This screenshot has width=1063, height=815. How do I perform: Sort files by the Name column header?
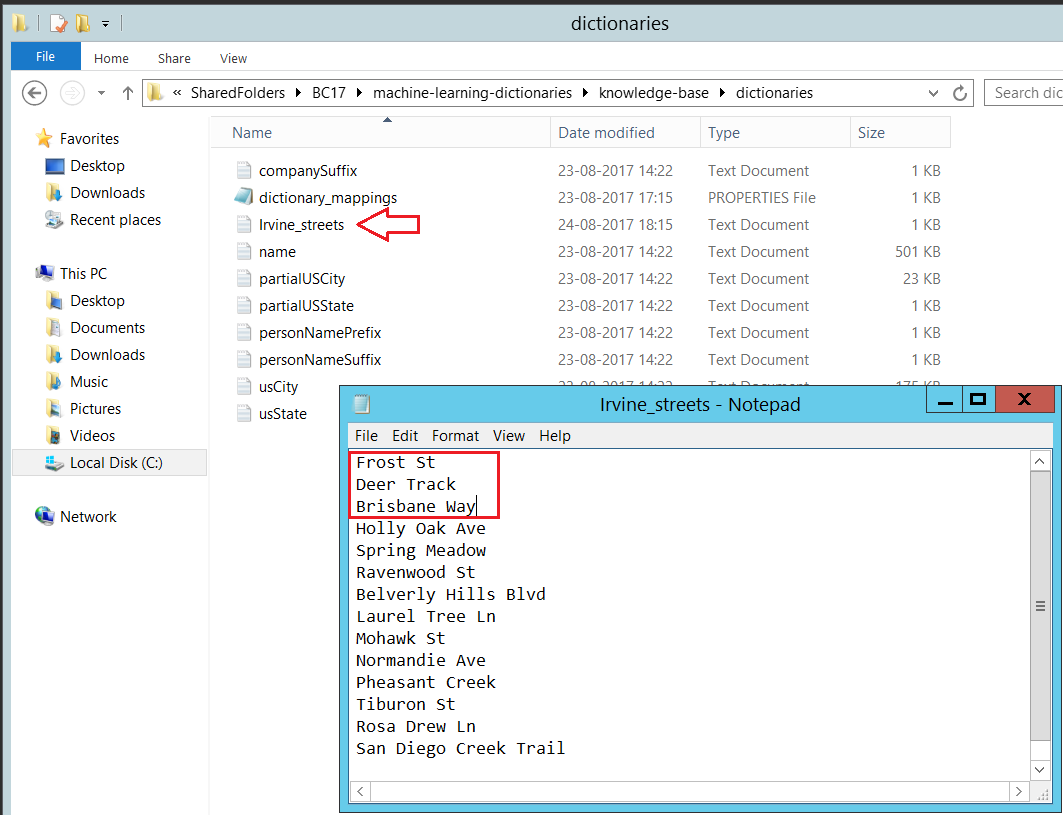(x=380, y=133)
